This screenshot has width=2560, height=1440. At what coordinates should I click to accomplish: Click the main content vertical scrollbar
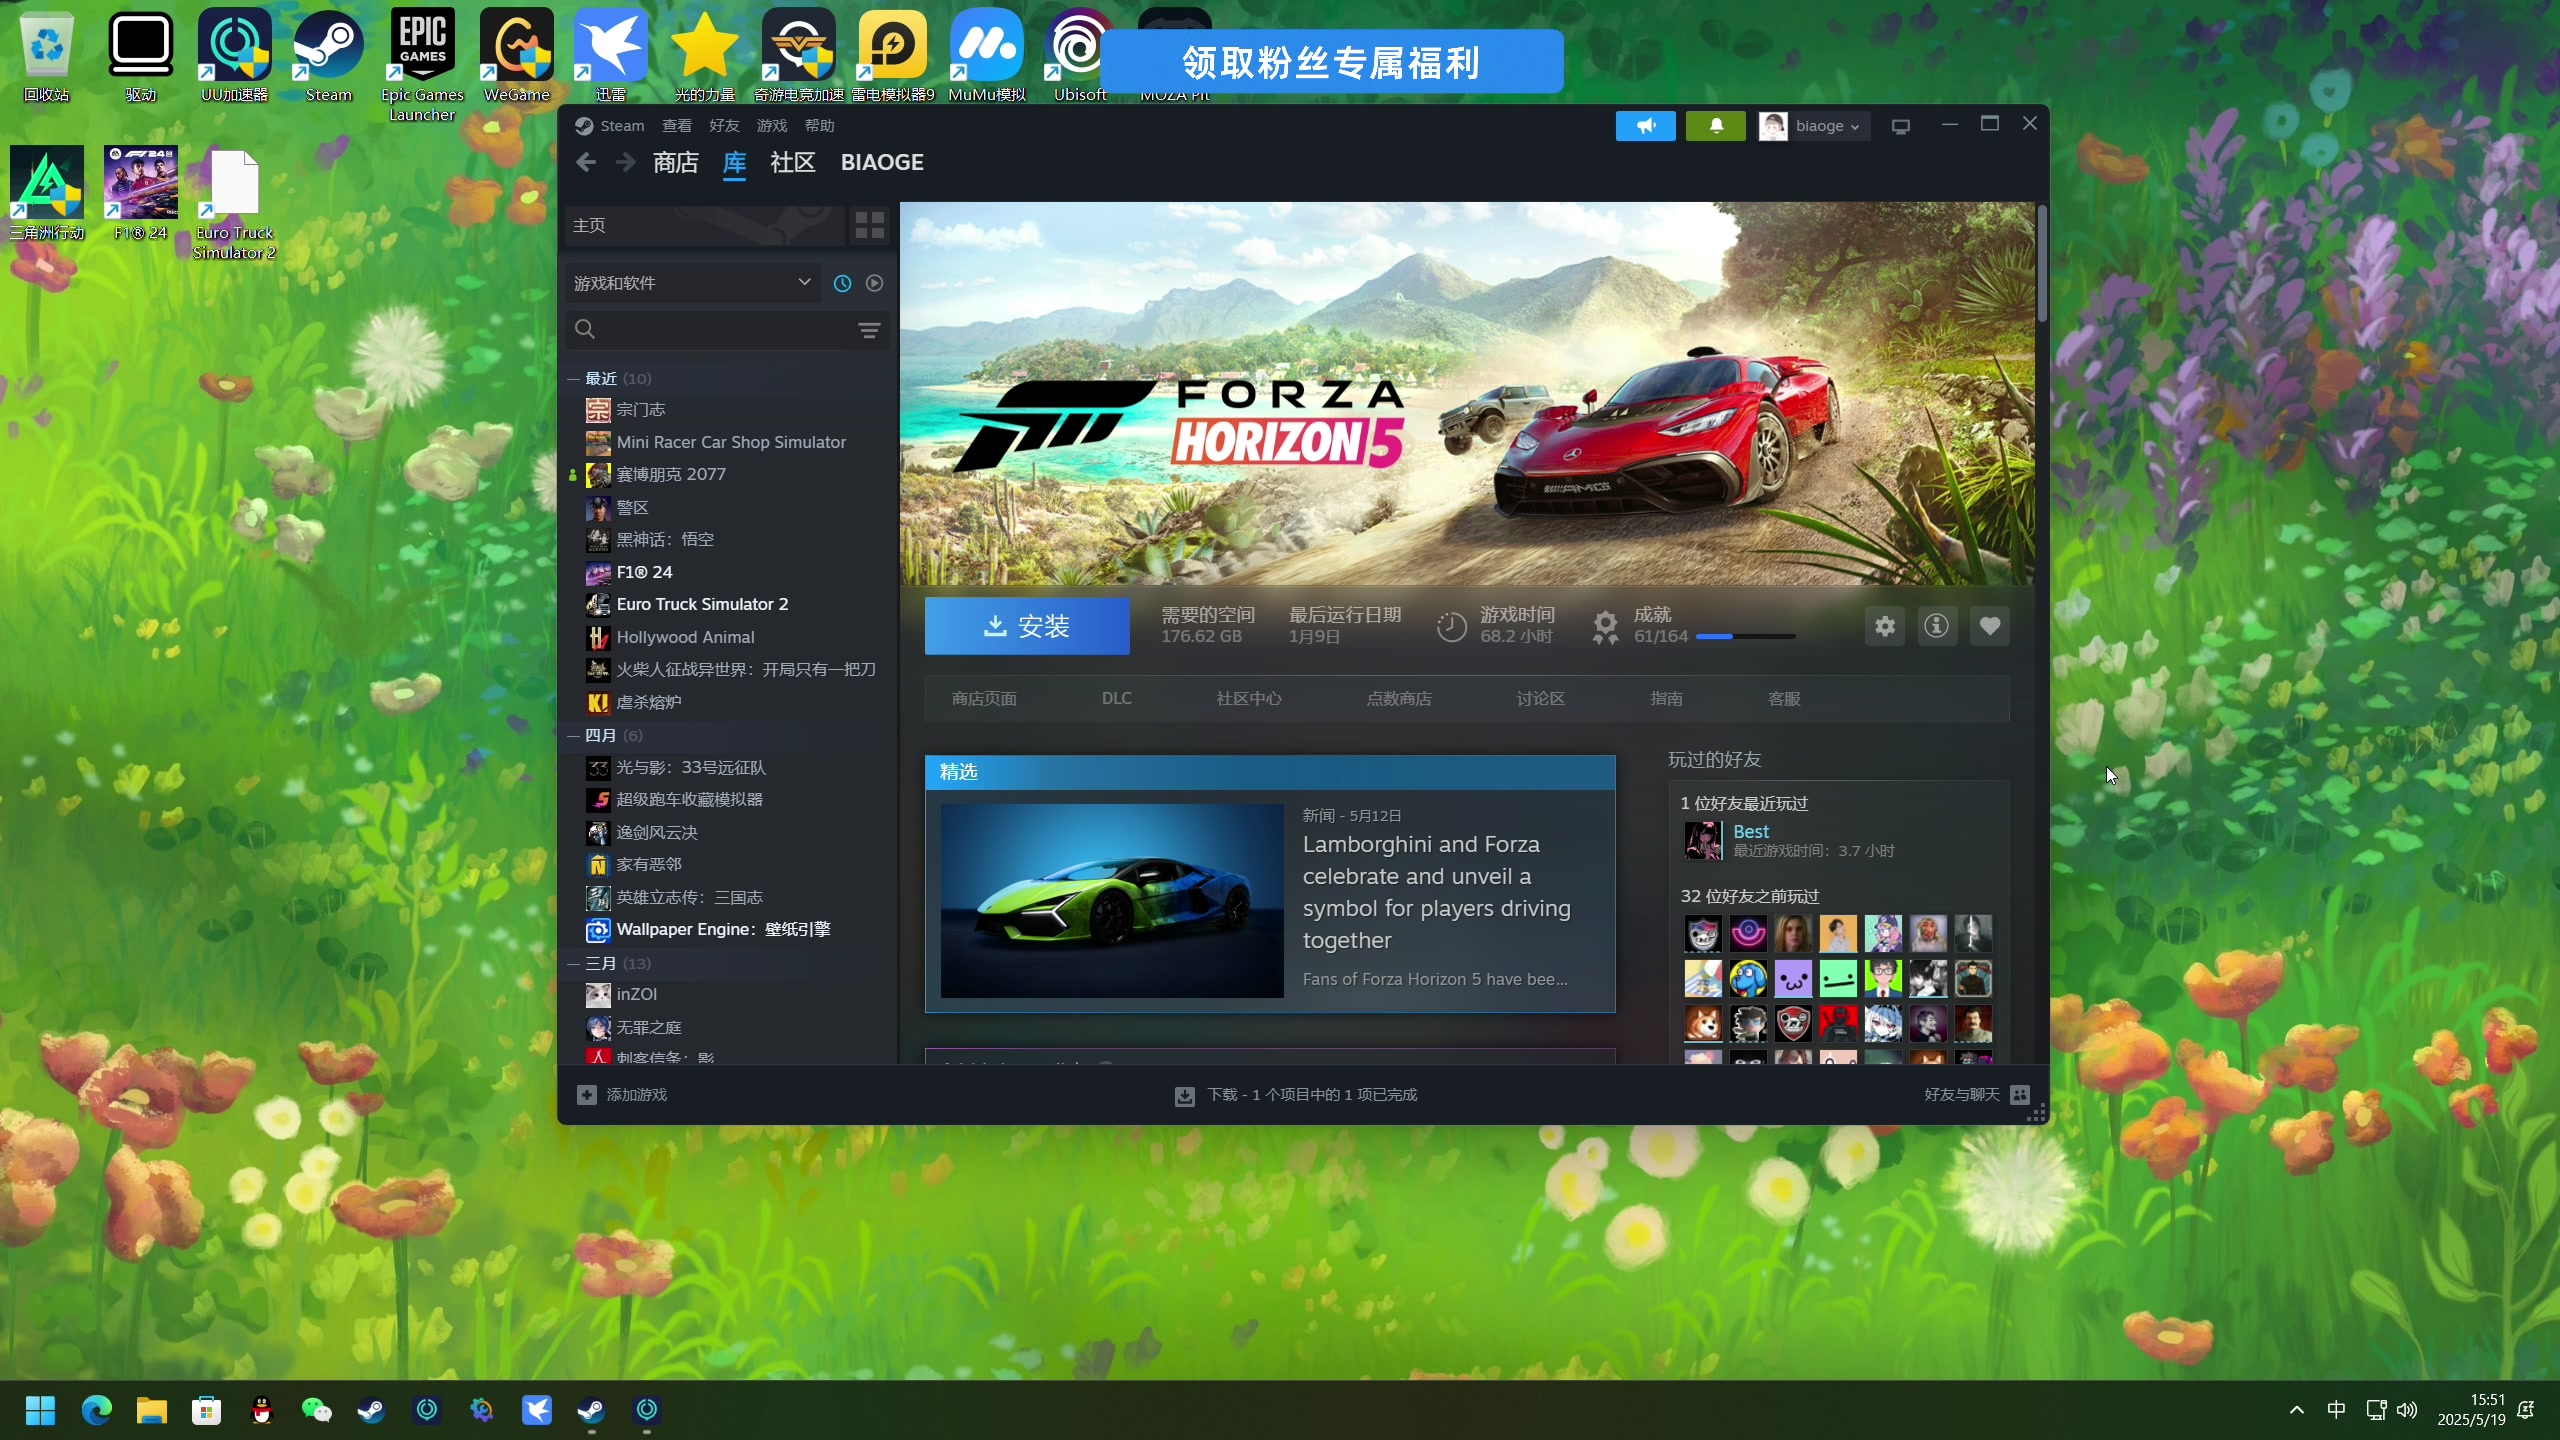click(2041, 265)
